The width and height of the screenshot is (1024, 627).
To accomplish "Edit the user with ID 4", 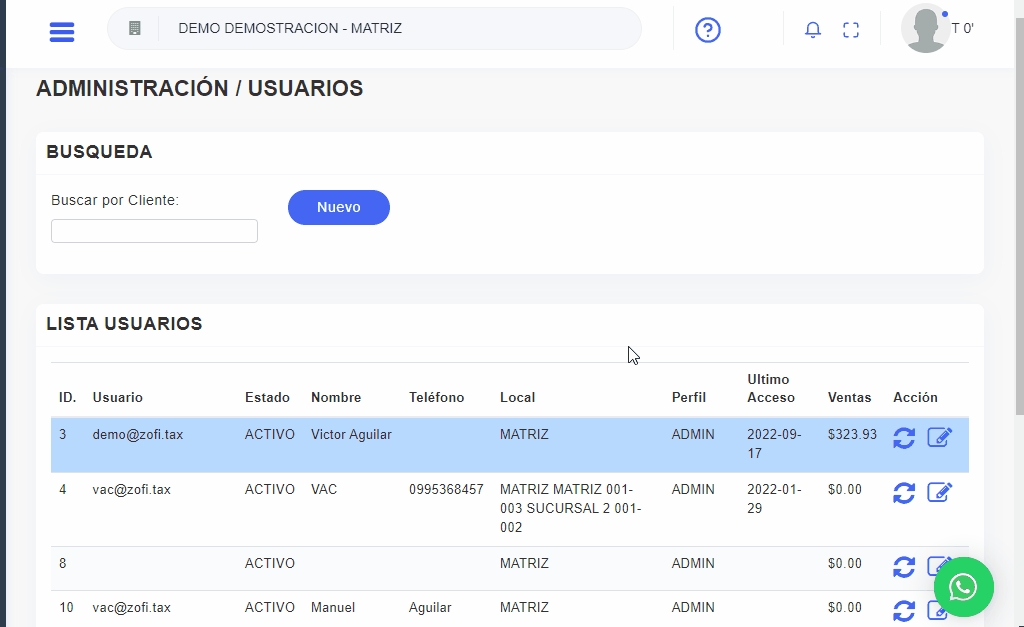I will coord(940,493).
